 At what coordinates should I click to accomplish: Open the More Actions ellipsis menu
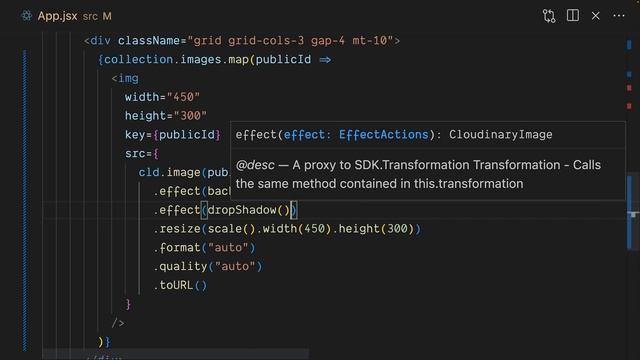tap(619, 16)
